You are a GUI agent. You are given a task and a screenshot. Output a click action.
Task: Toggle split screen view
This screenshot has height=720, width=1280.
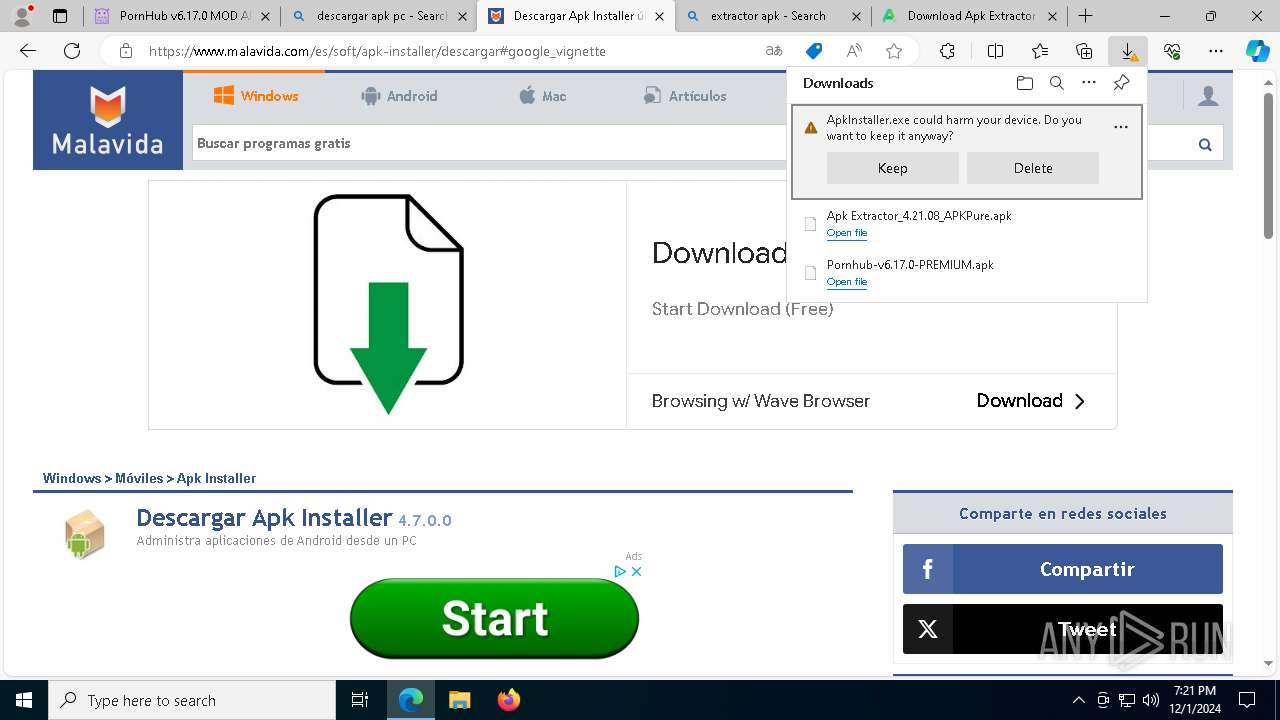coord(995,51)
